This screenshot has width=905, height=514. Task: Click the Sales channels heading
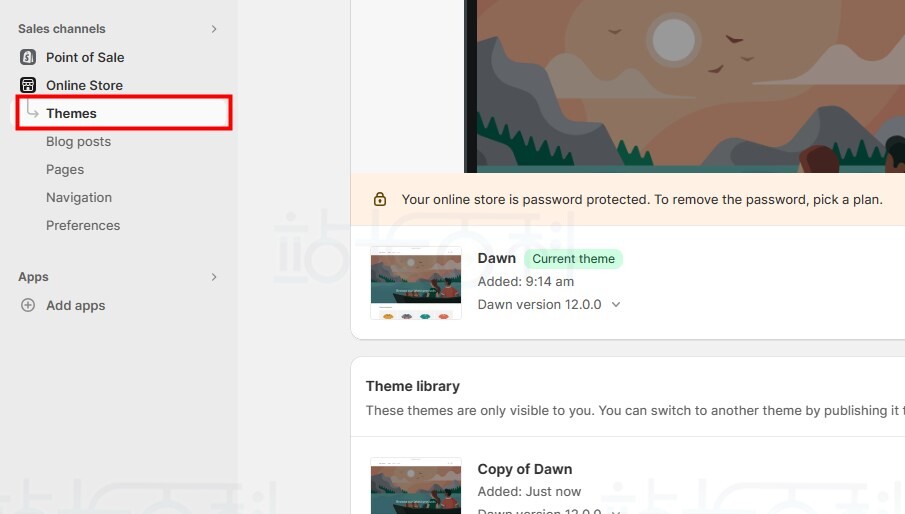(x=62, y=29)
